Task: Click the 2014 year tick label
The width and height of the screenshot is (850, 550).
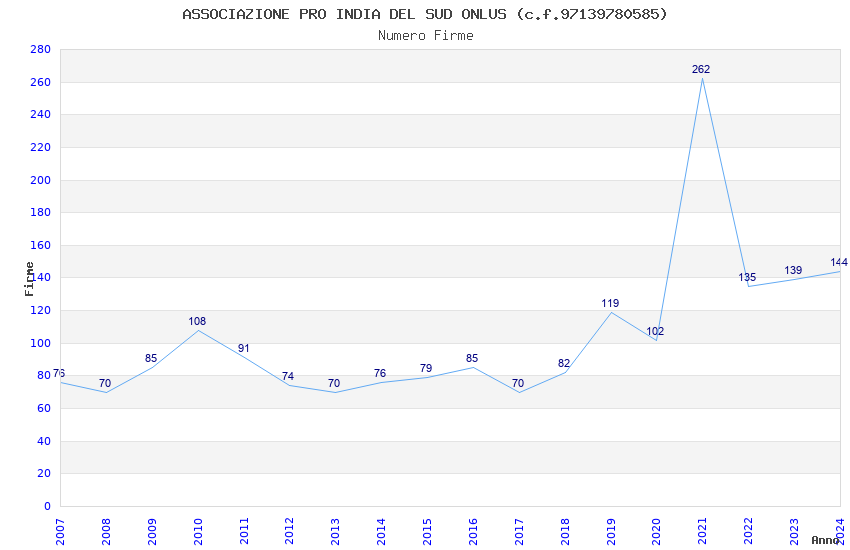Action: (382, 531)
